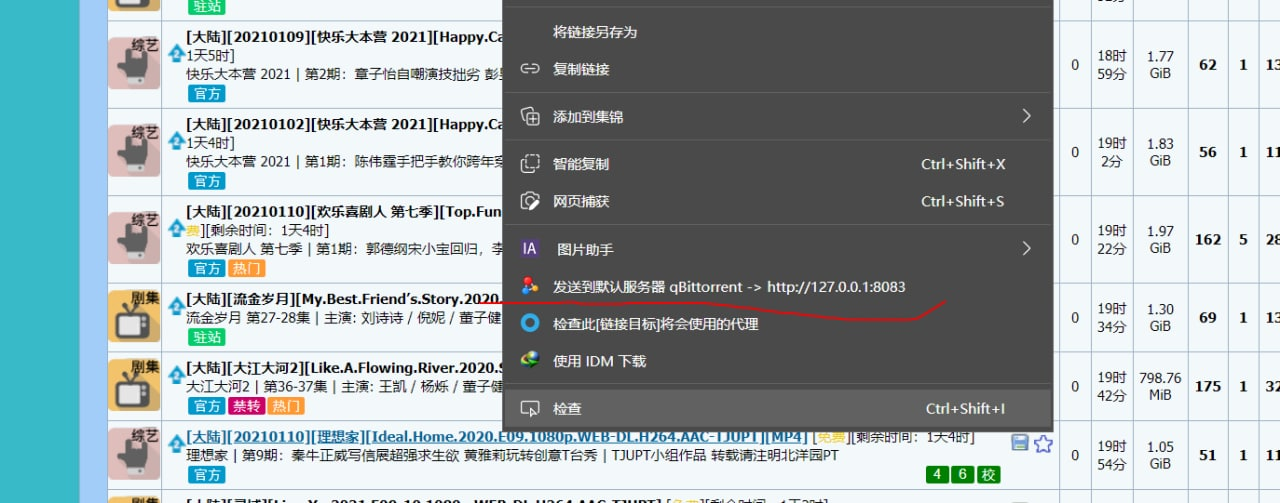Click 免费 label in 理想家 row
The height and width of the screenshot is (503, 1280).
point(833,438)
